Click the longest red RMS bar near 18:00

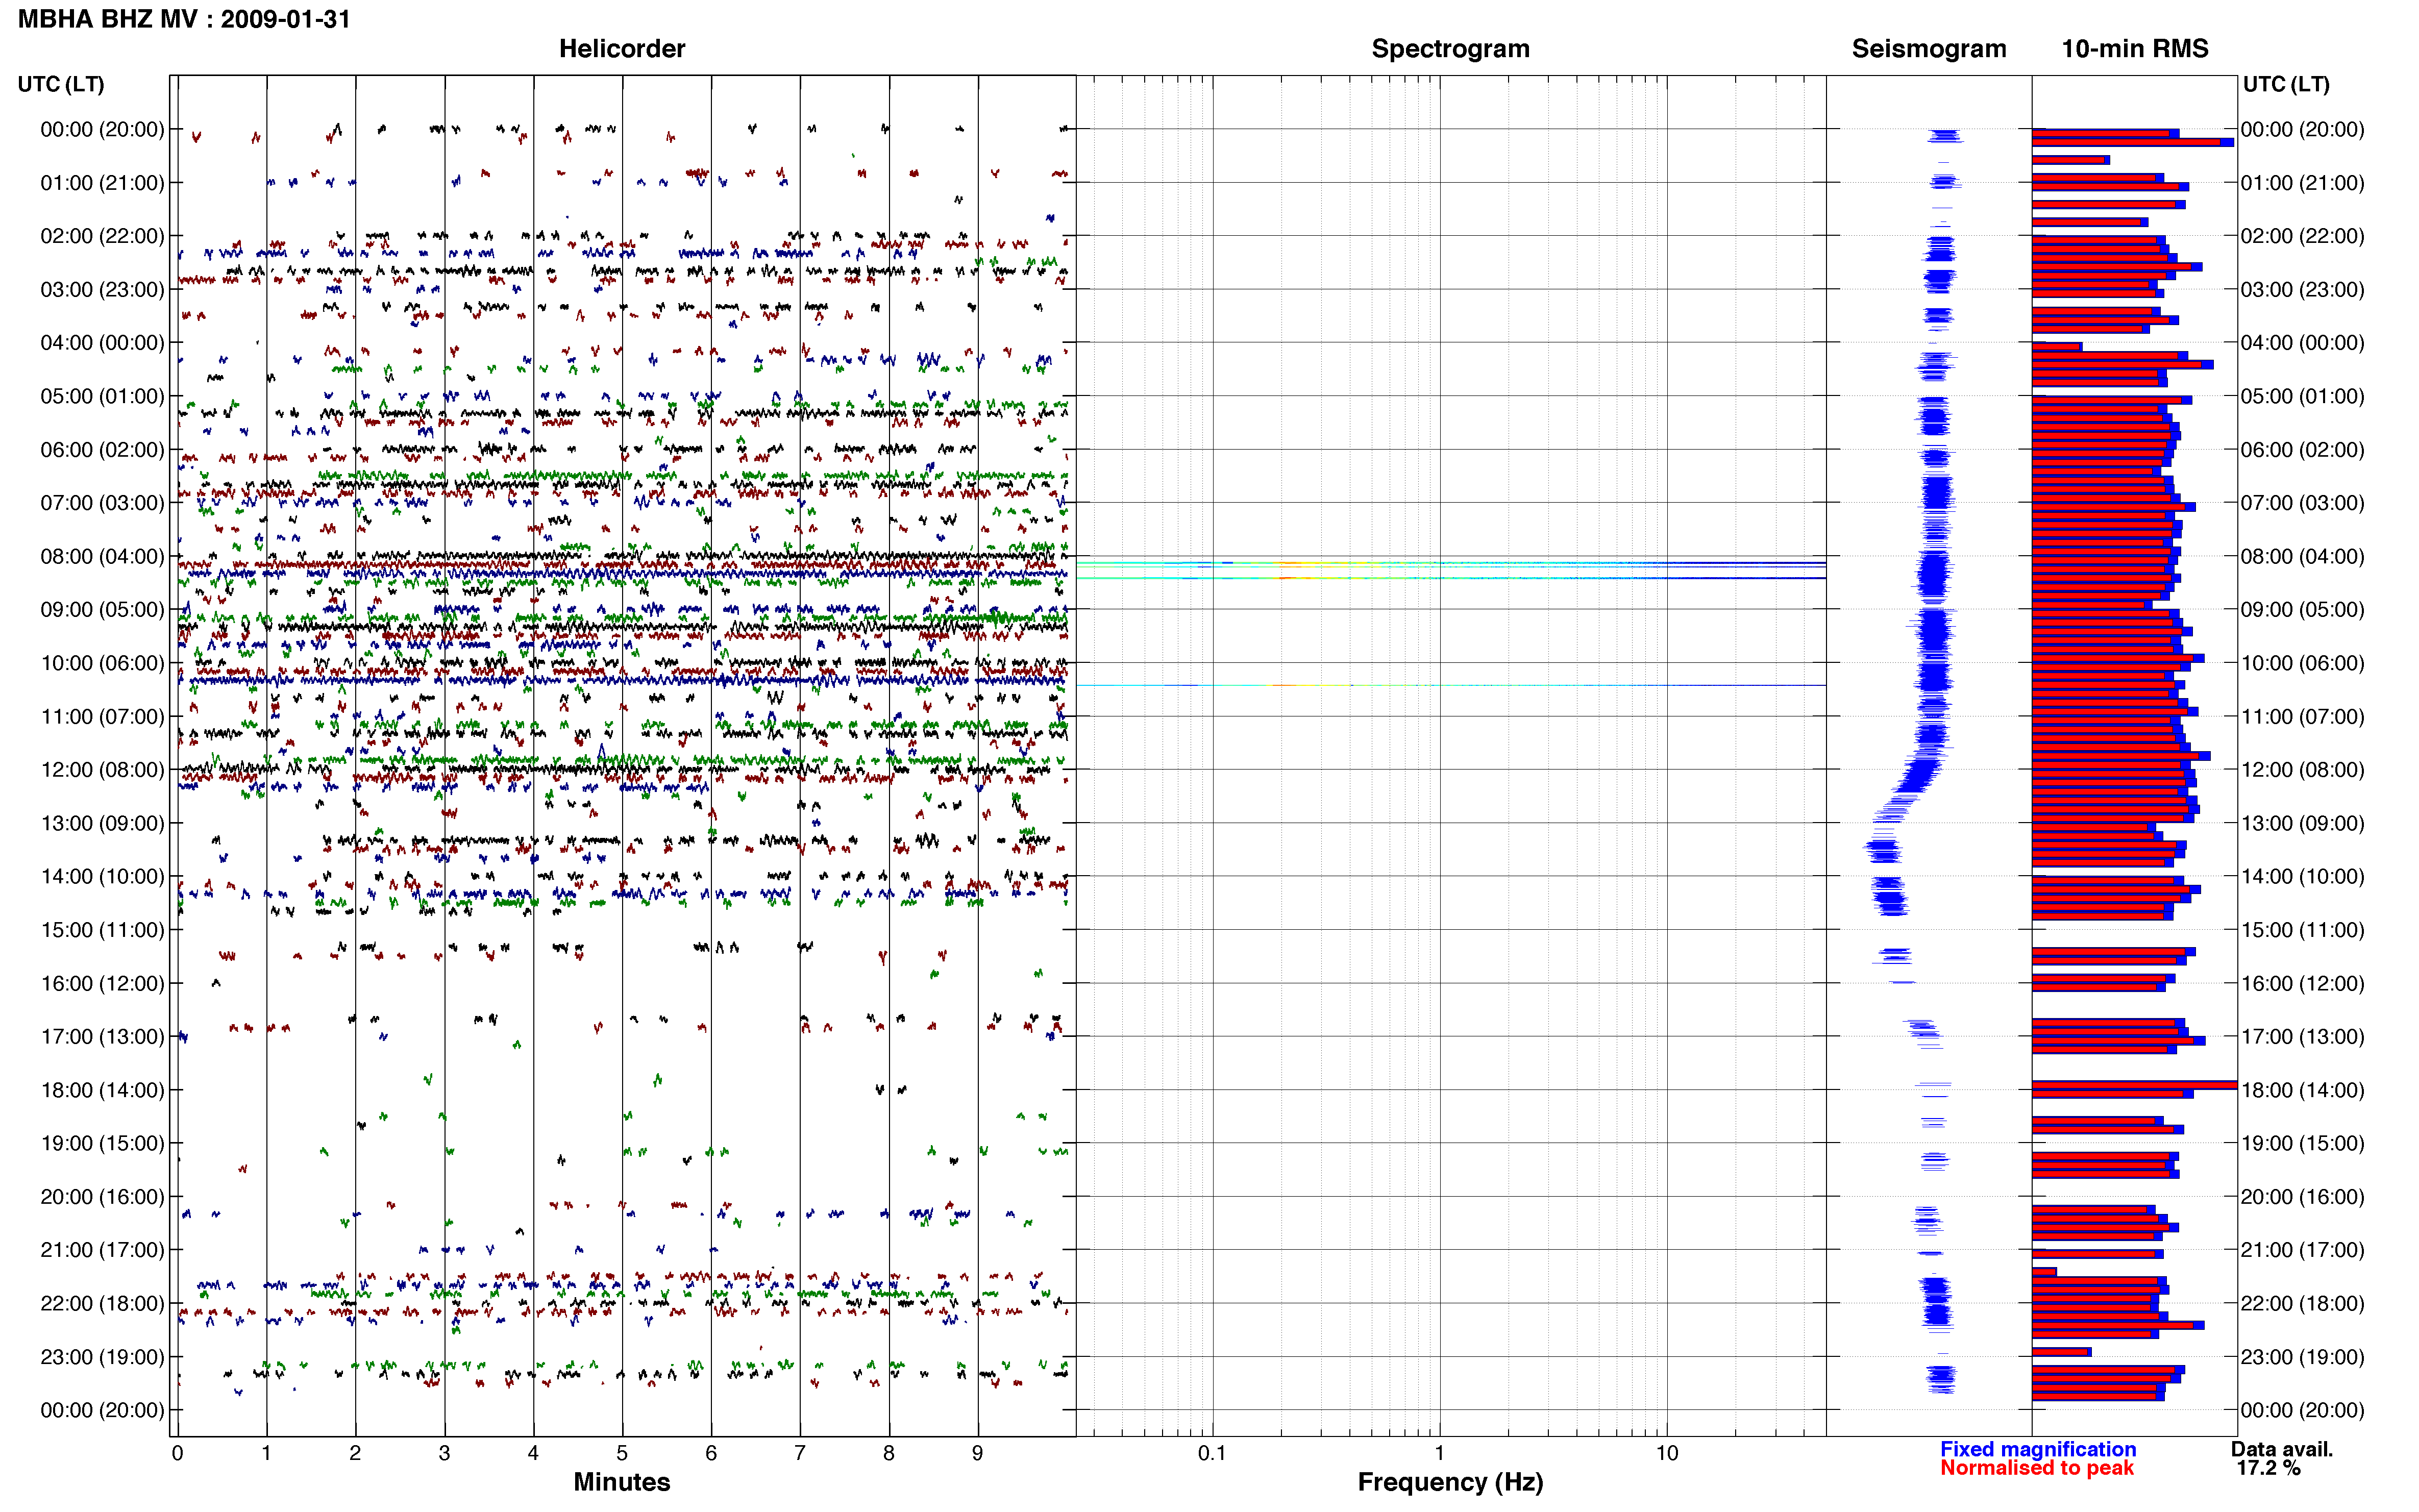pyautogui.click(x=2134, y=1085)
